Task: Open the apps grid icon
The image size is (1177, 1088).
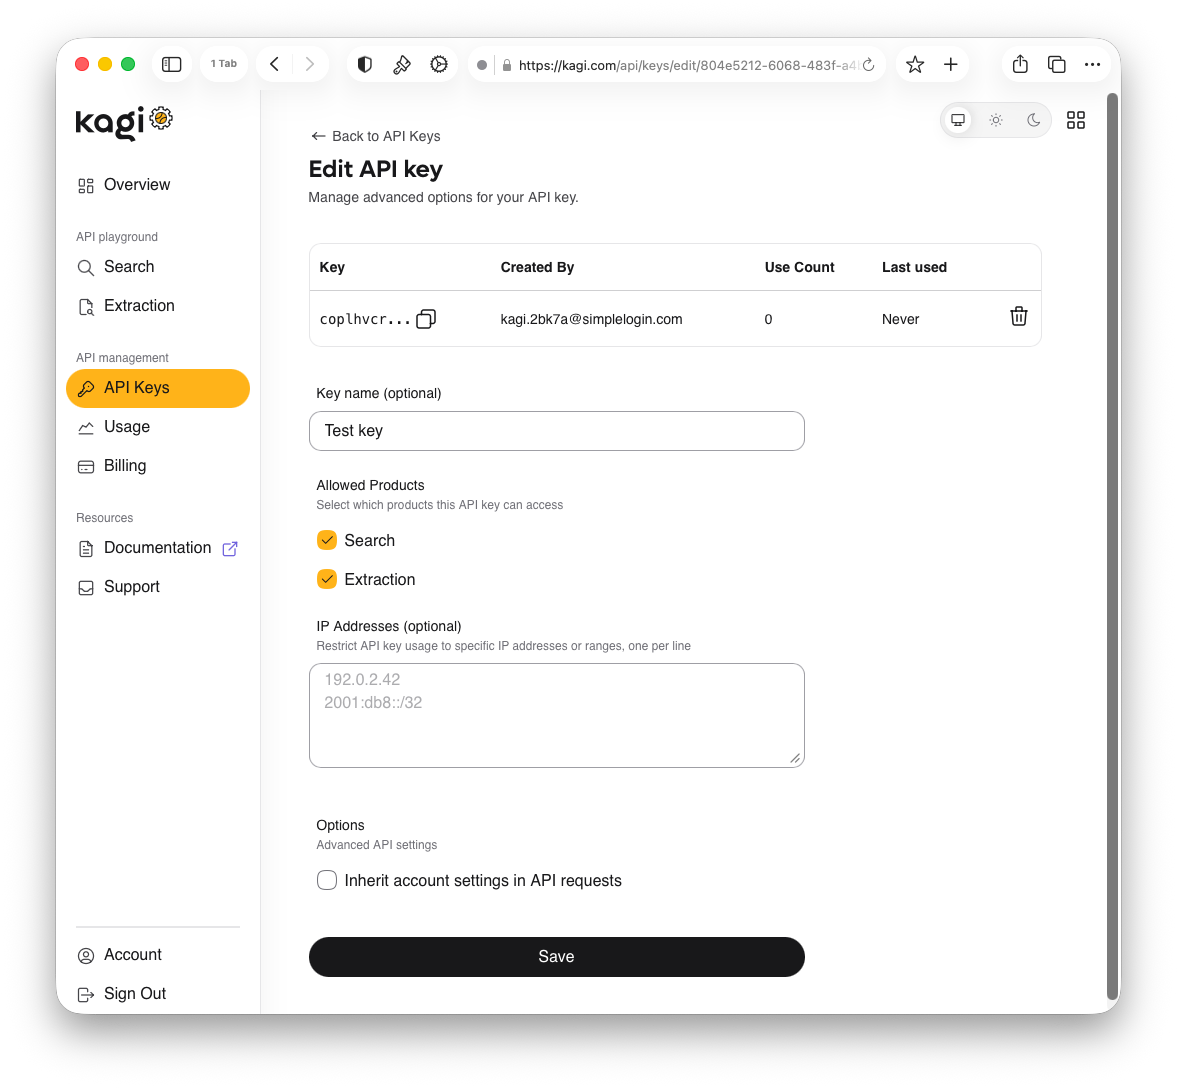Action: point(1076,120)
